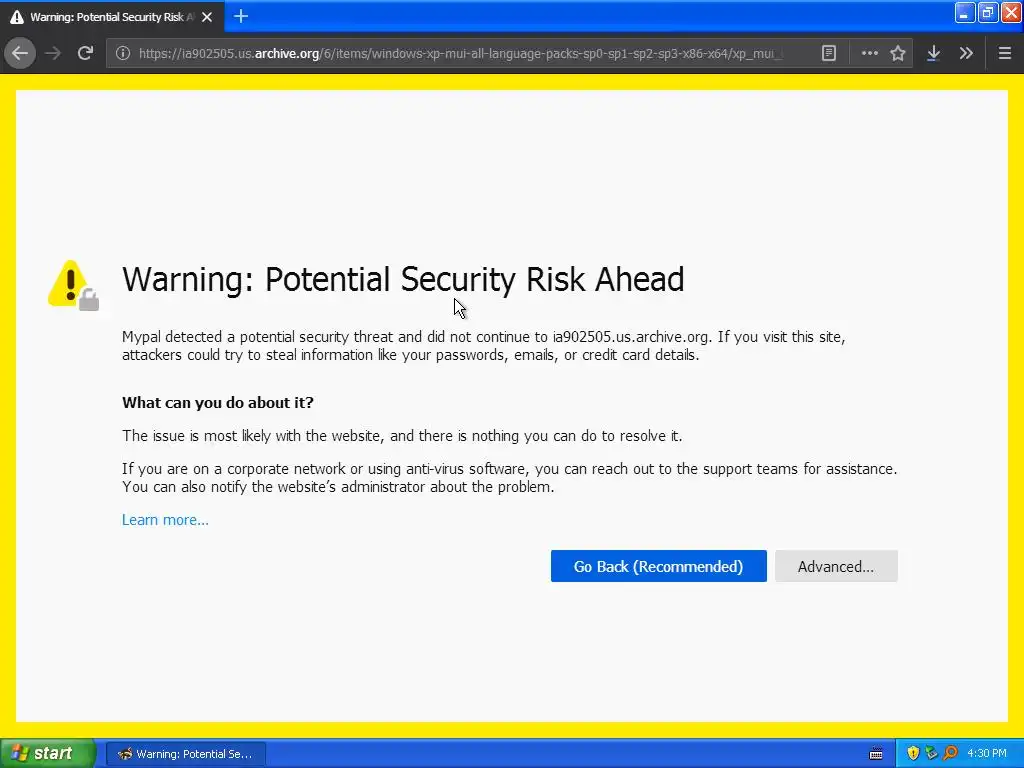Select the Warning: Potential Security Risk tab
The height and width of the screenshot is (768, 1024).
(x=111, y=17)
